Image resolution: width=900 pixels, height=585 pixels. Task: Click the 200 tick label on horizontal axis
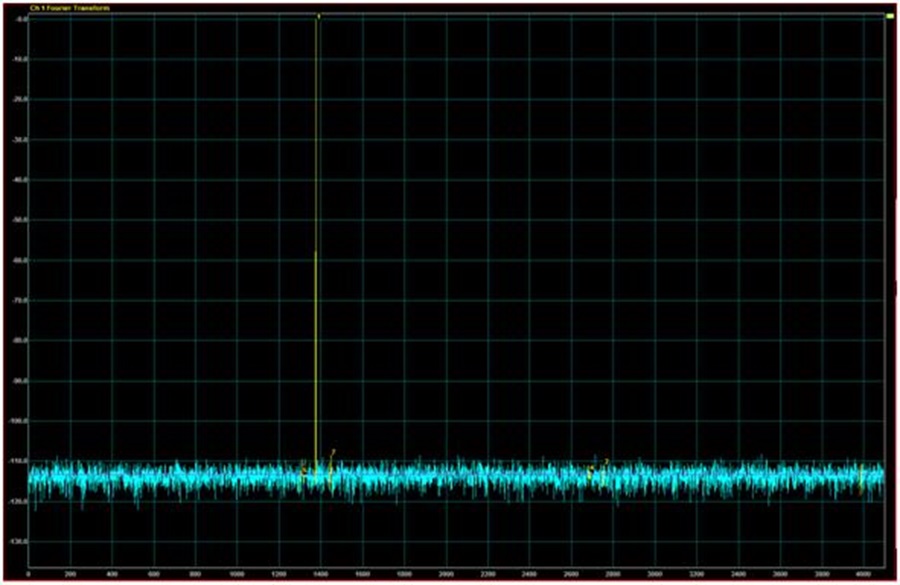click(71, 574)
